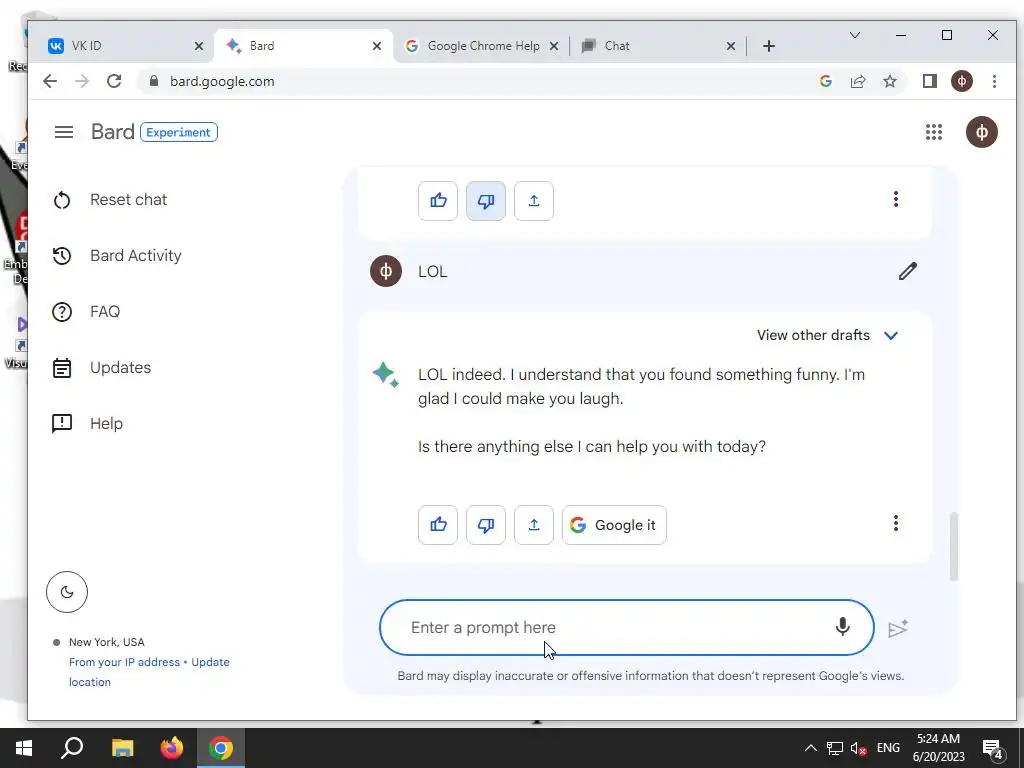Show hidden system tray icons
Viewport: 1024px width, 768px height.
coord(810,748)
